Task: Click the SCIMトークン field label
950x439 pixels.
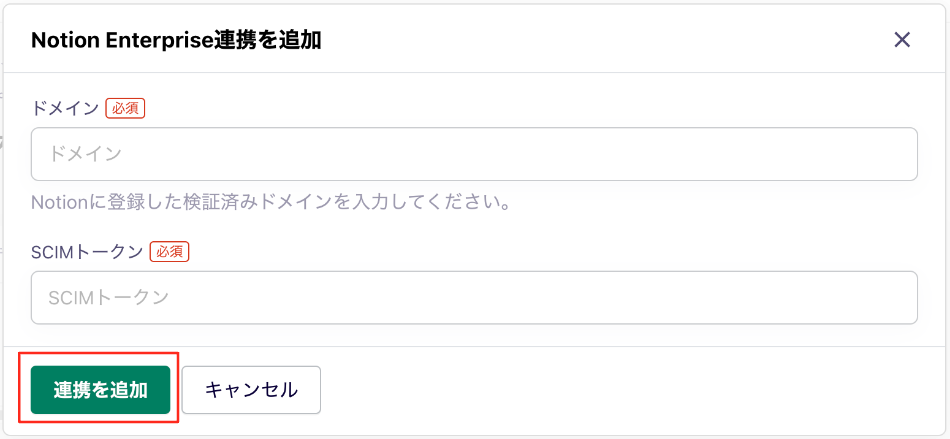Action: (x=87, y=252)
